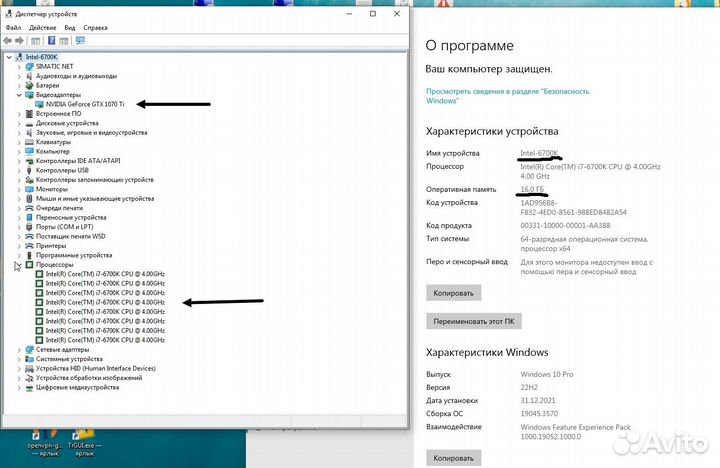Screen dimensions: 720x468
Task: Click the Контроллеры запоминающих устройств icon
Action: click(29, 180)
